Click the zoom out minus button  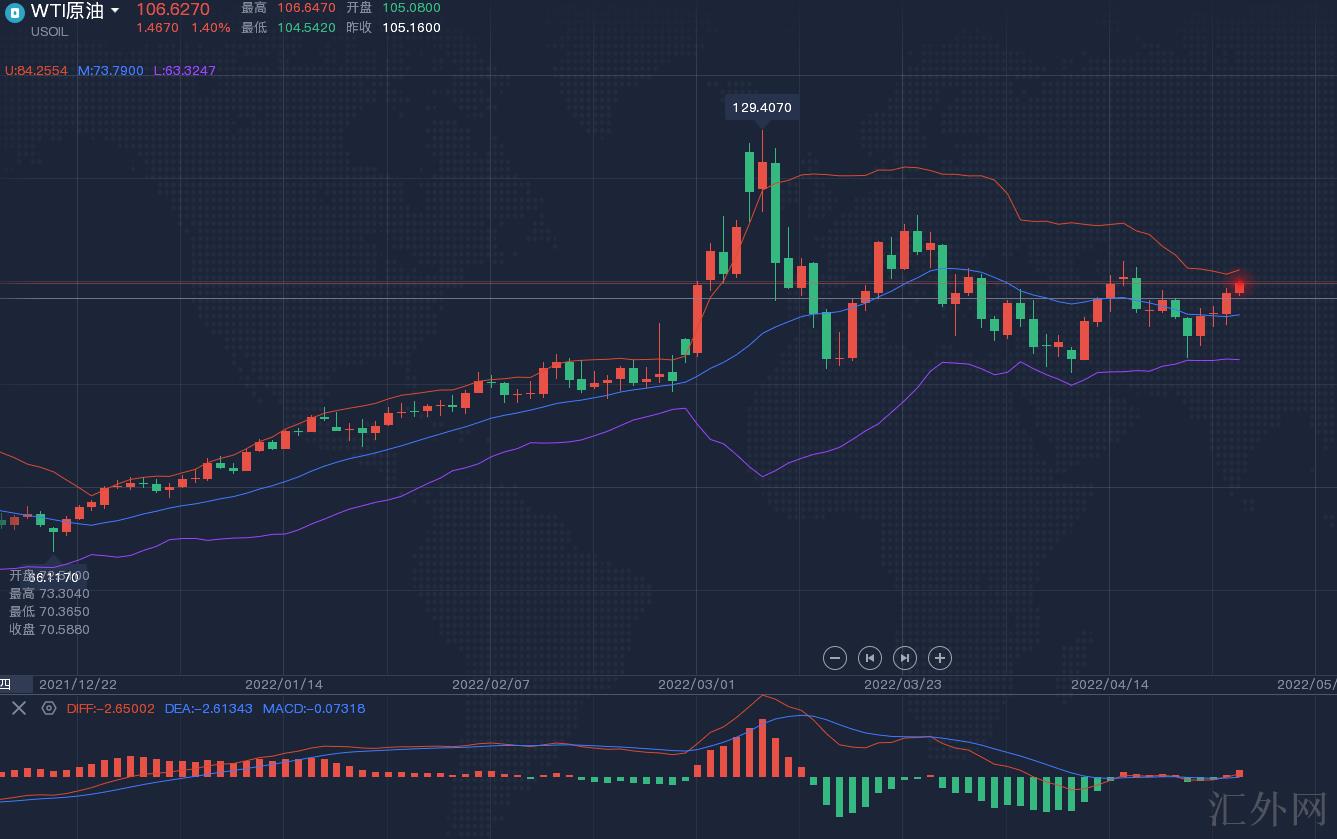tap(835, 658)
